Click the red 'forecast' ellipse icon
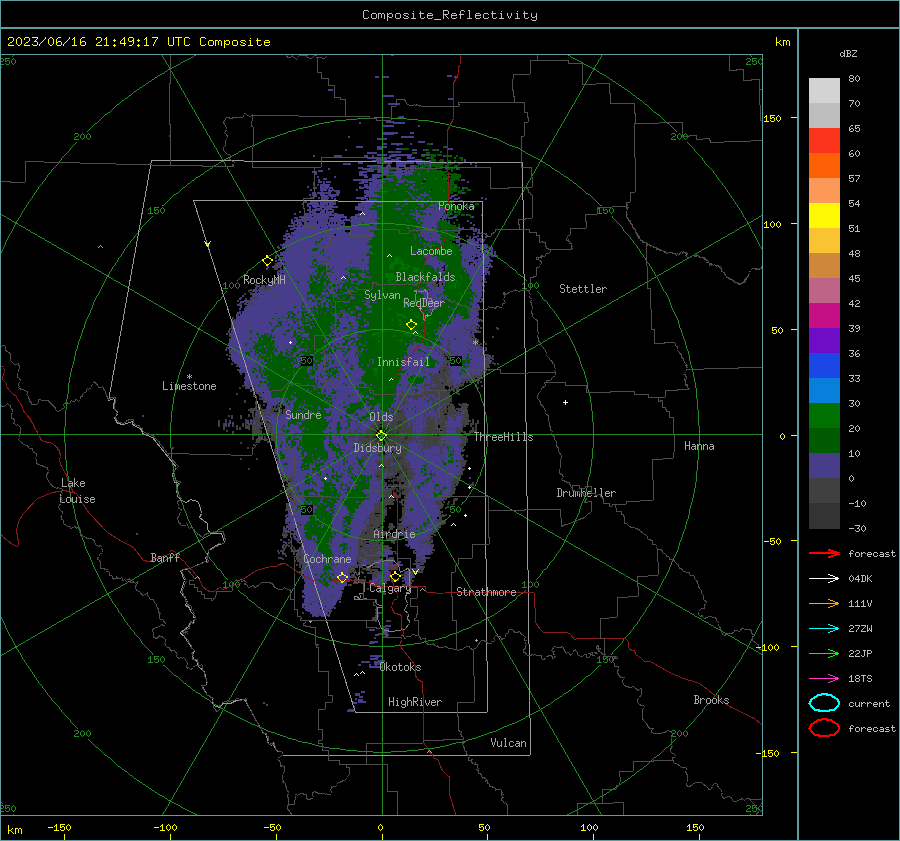 (824, 728)
